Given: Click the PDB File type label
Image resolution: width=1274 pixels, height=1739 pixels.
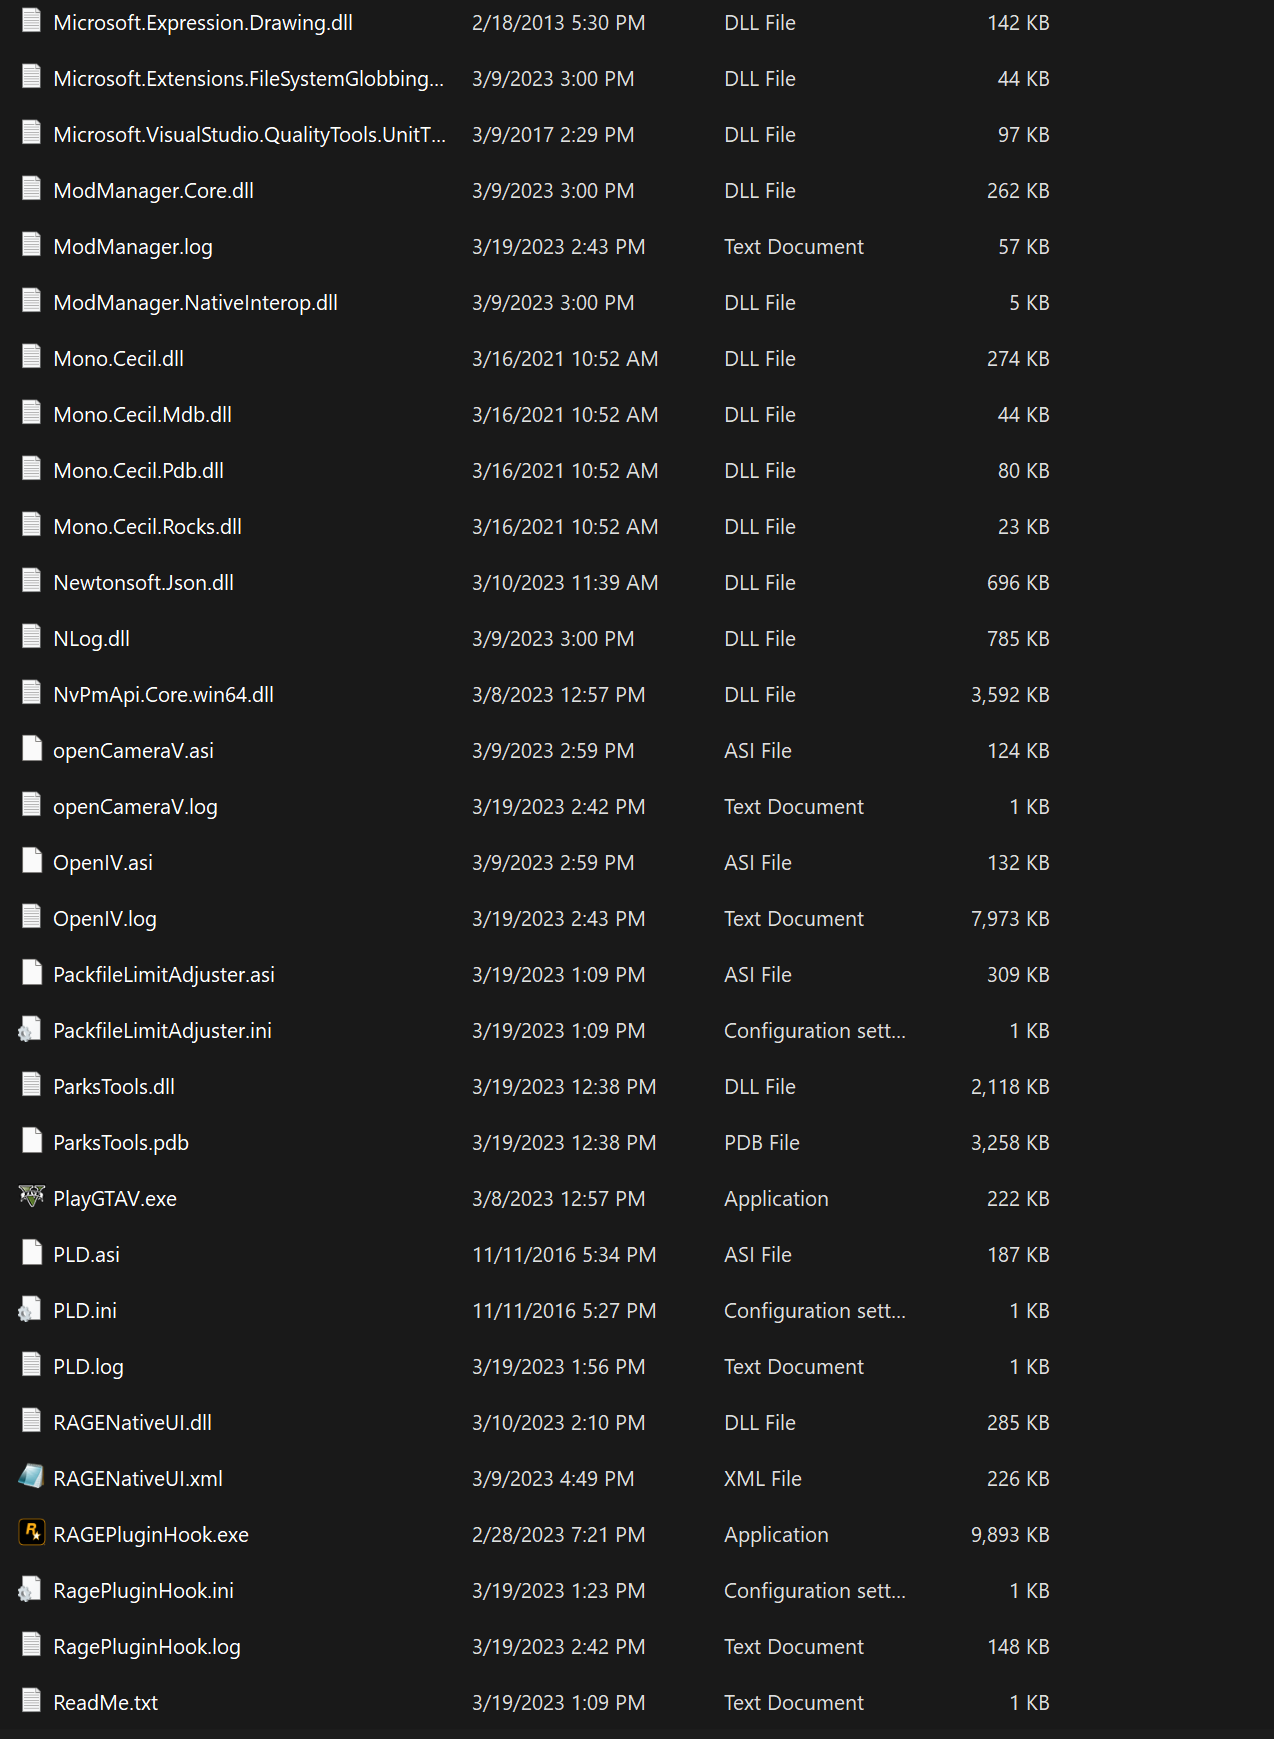Looking at the screenshot, I should (x=762, y=1143).
